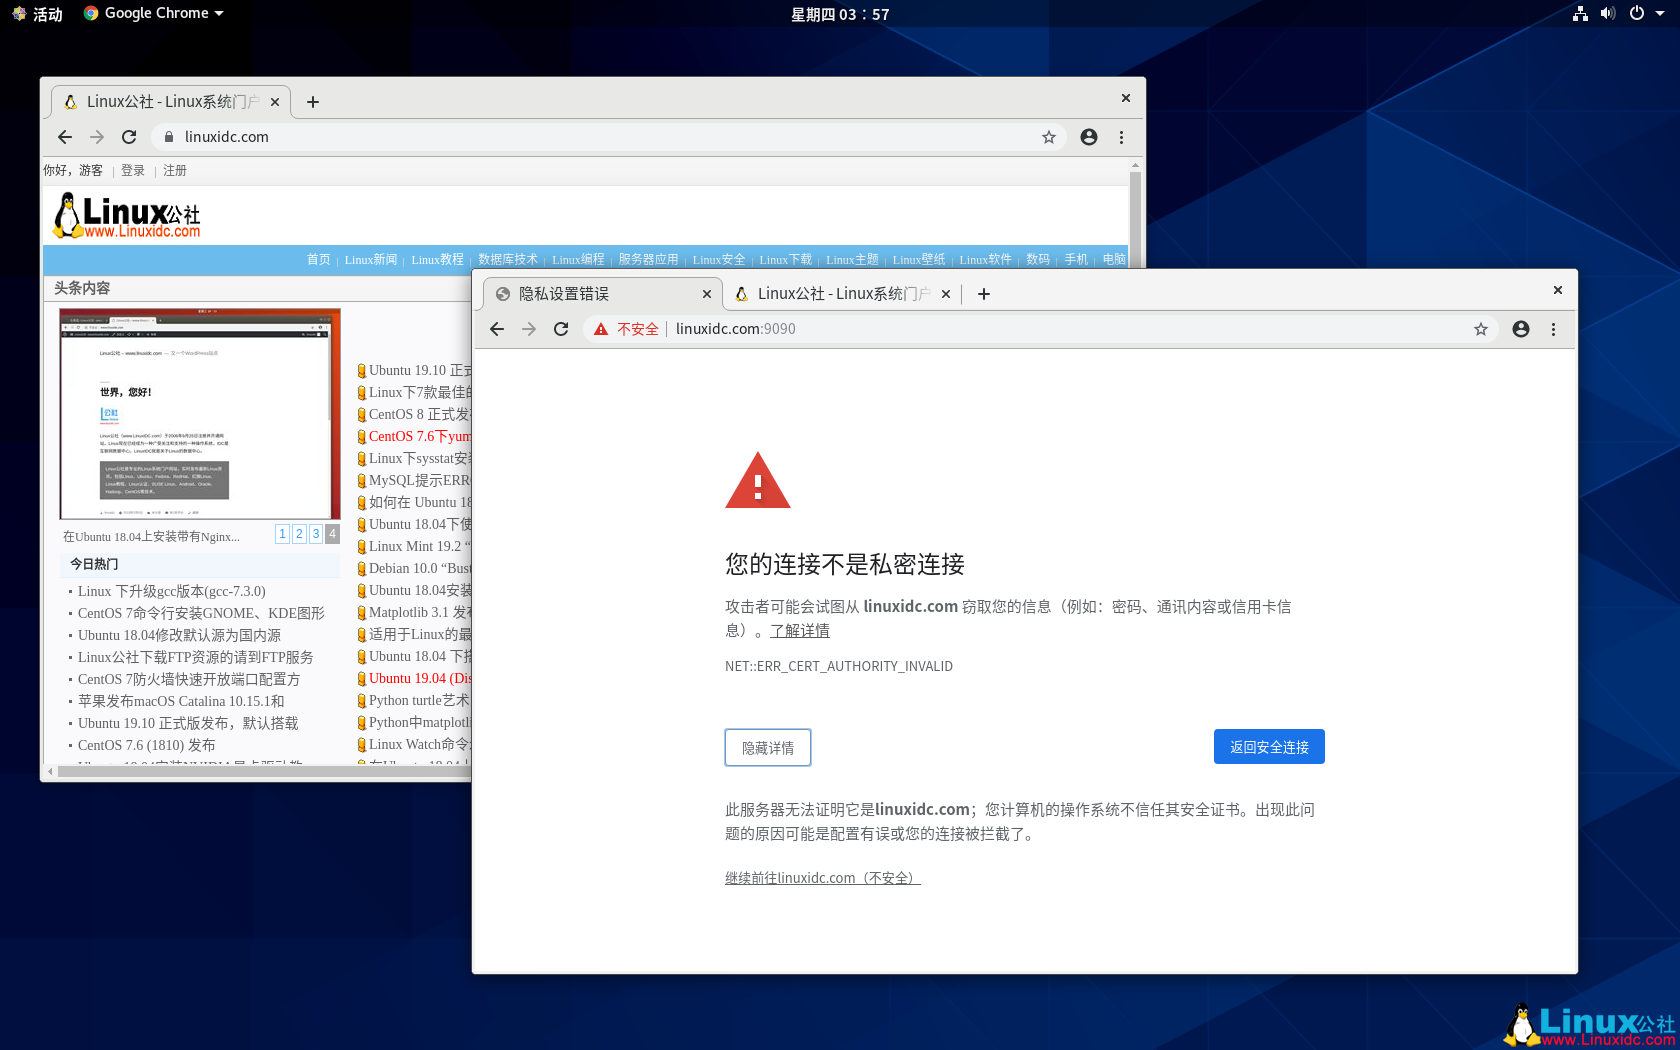Toggle the bookmark star for linuxidc.com:9090
Viewport: 1680px width, 1050px height.
tap(1481, 328)
